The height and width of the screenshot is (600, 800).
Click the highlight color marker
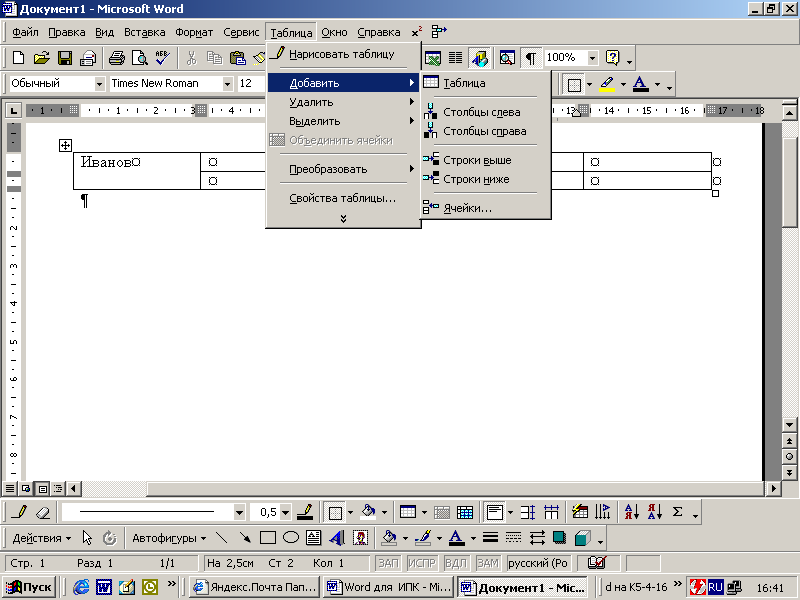pos(607,84)
